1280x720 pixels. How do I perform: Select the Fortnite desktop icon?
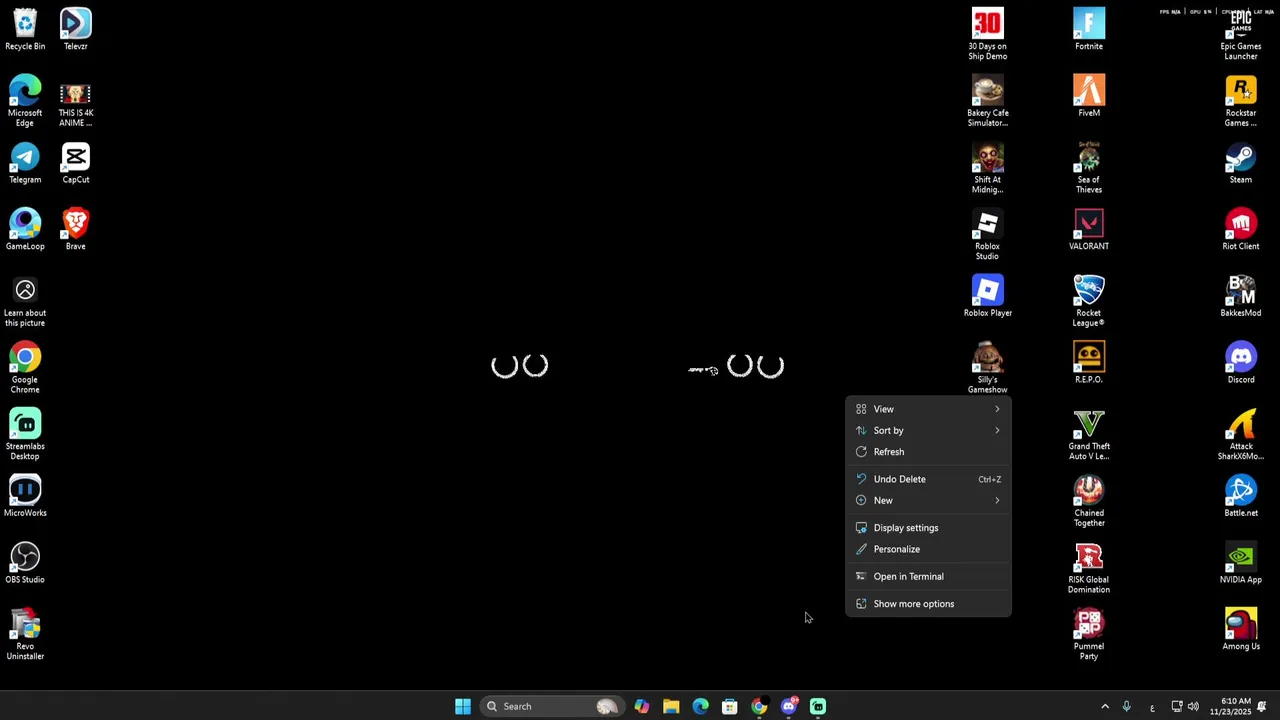point(1089,29)
